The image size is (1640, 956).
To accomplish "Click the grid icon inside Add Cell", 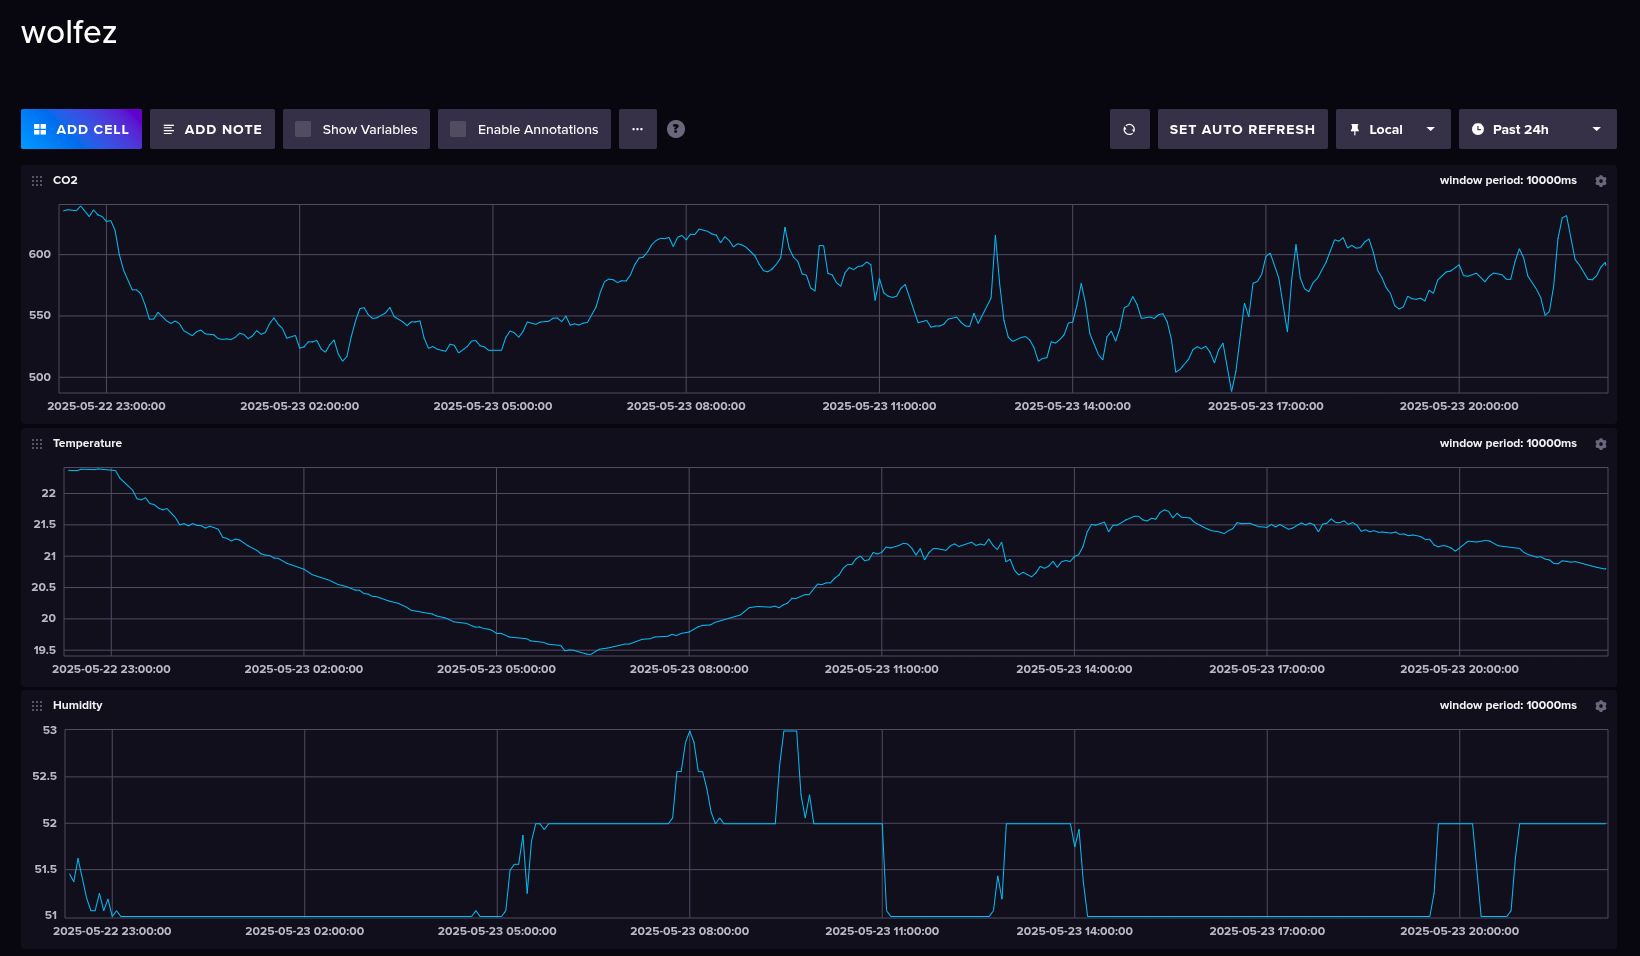I will pos(40,128).
